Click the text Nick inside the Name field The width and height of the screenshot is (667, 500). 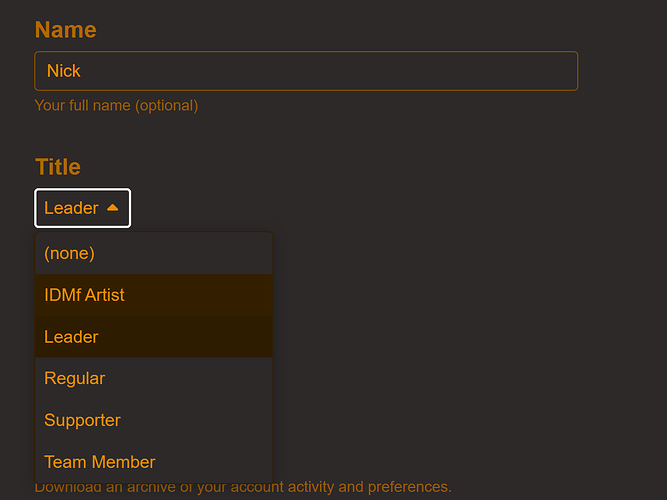tap(64, 71)
